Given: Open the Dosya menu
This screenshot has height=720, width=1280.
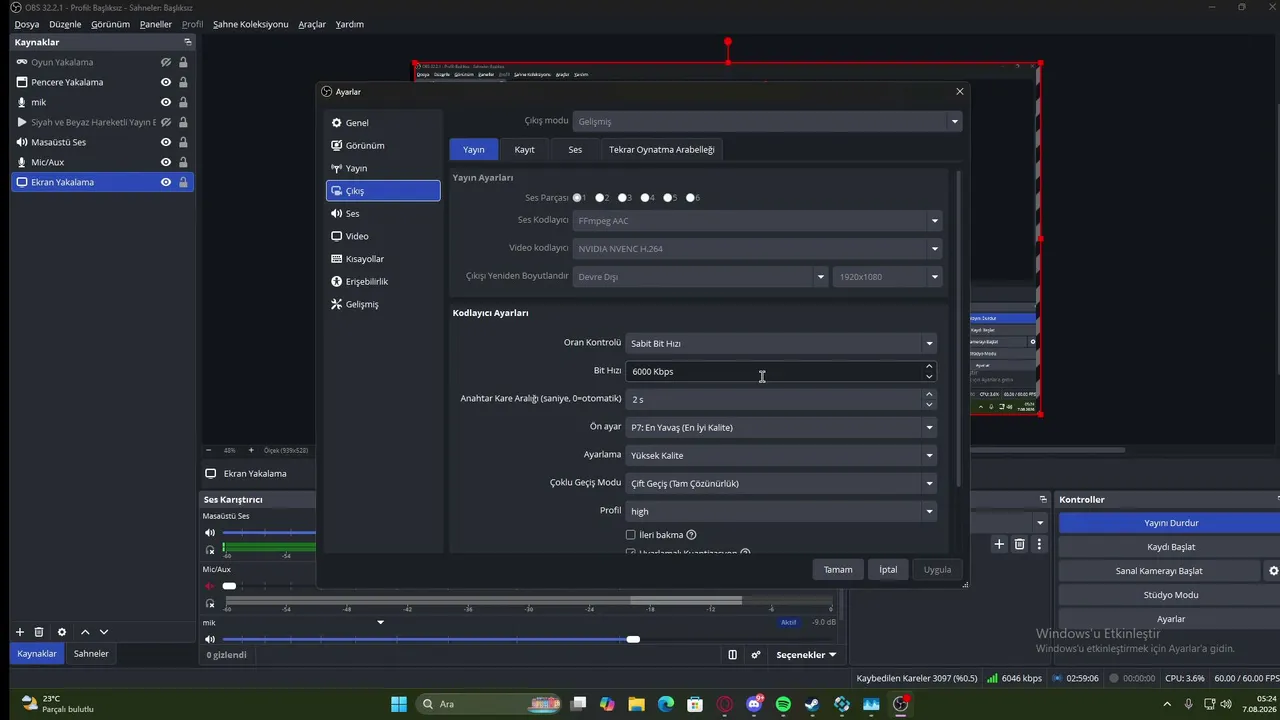Looking at the screenshot, I should coord(27,24).
